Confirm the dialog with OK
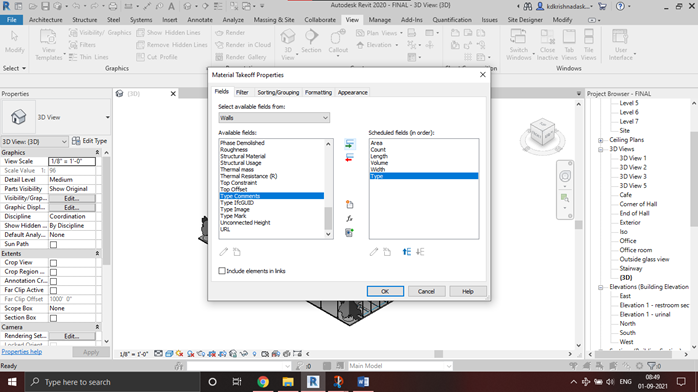The width and height of the screenshot is (698, 392). pyautogui.click(x=385, y=291)
